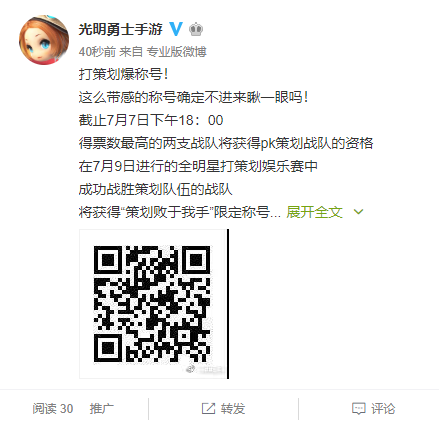Click the line 截止7月7日下午18:00
Screen dimensions: 439x426
(151, 120)
